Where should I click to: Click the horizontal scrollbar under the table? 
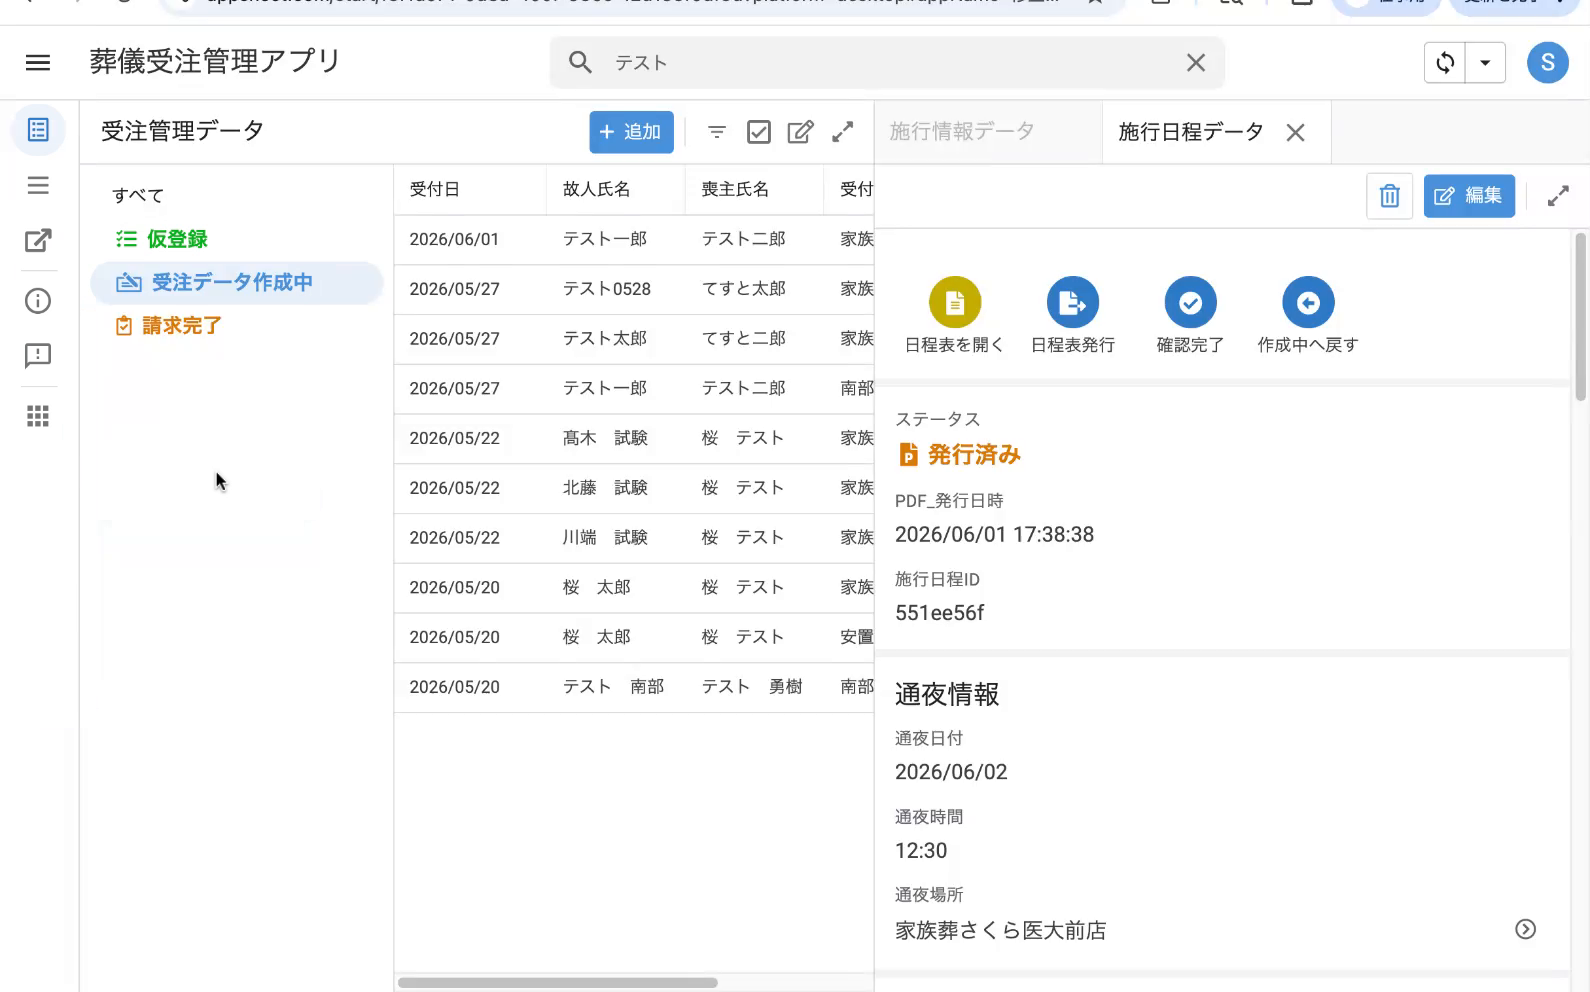(x=558, y=982)
